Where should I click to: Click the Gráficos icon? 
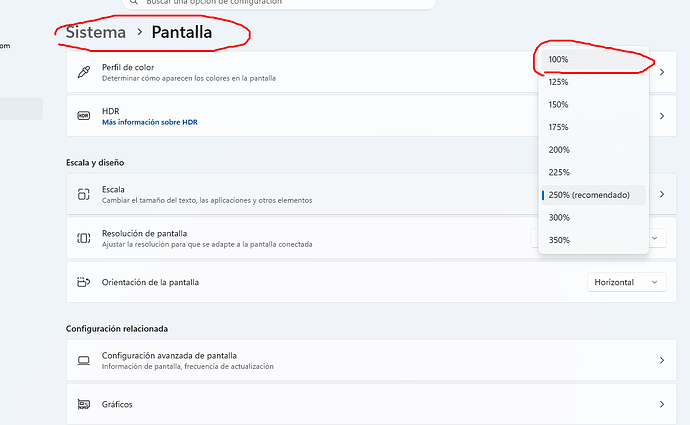tap(84, 404)
